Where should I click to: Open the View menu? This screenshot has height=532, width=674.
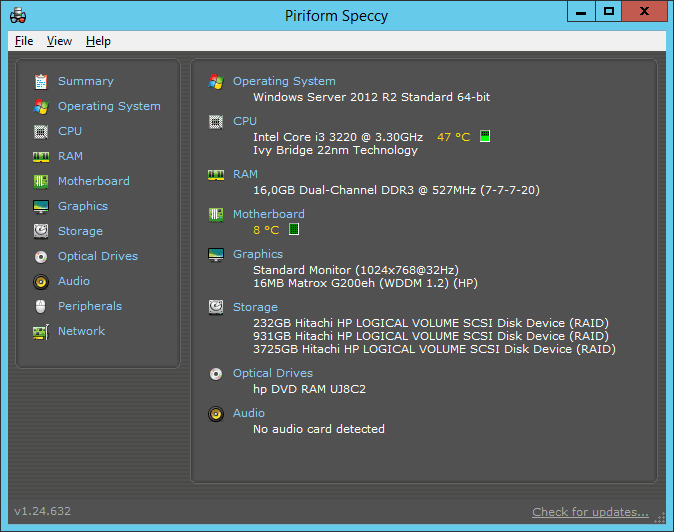click(59, 41)
